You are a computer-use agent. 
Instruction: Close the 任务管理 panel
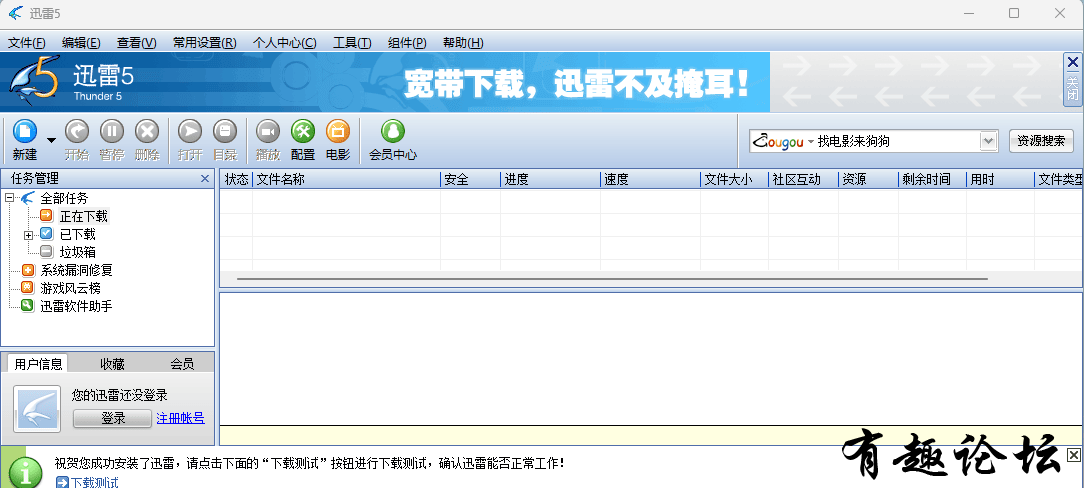205,178
